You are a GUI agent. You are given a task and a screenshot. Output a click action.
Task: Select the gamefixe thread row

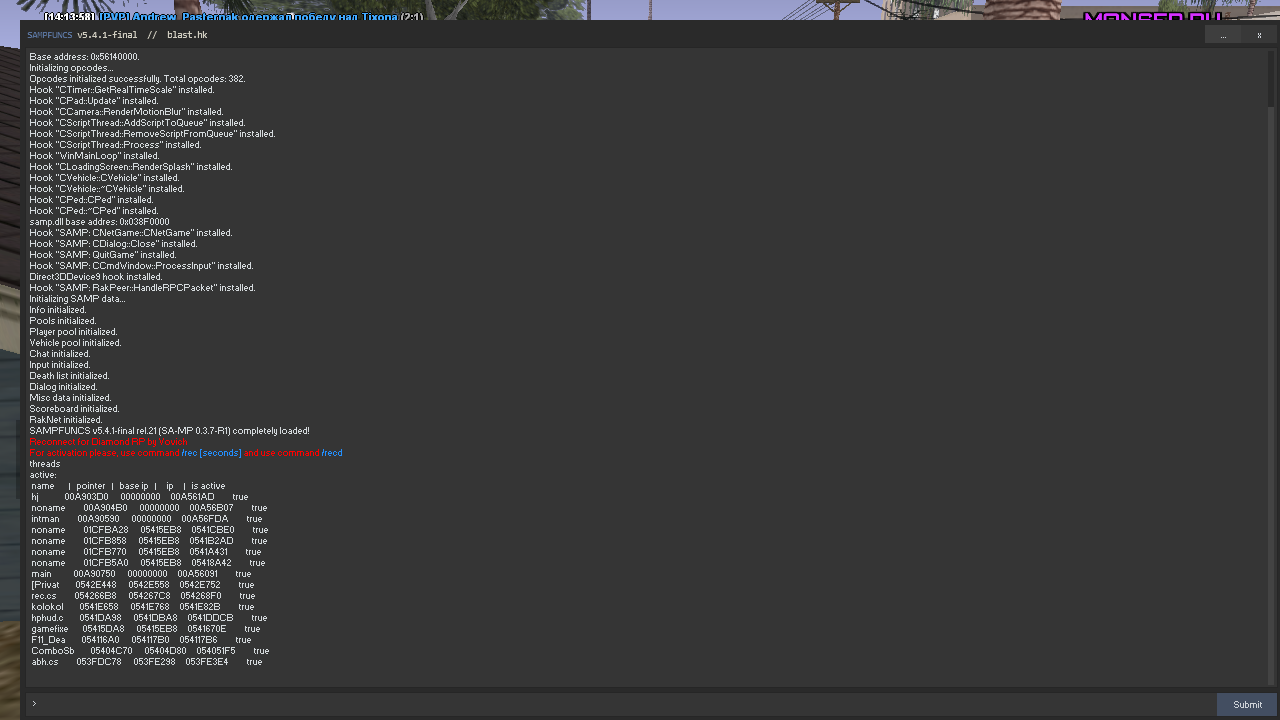point(146,629)
